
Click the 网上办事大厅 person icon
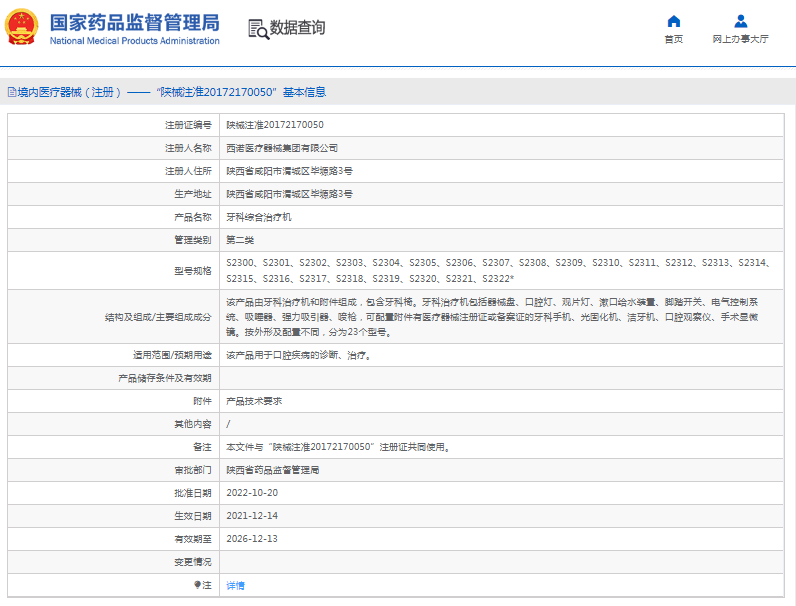coord(740,21)
